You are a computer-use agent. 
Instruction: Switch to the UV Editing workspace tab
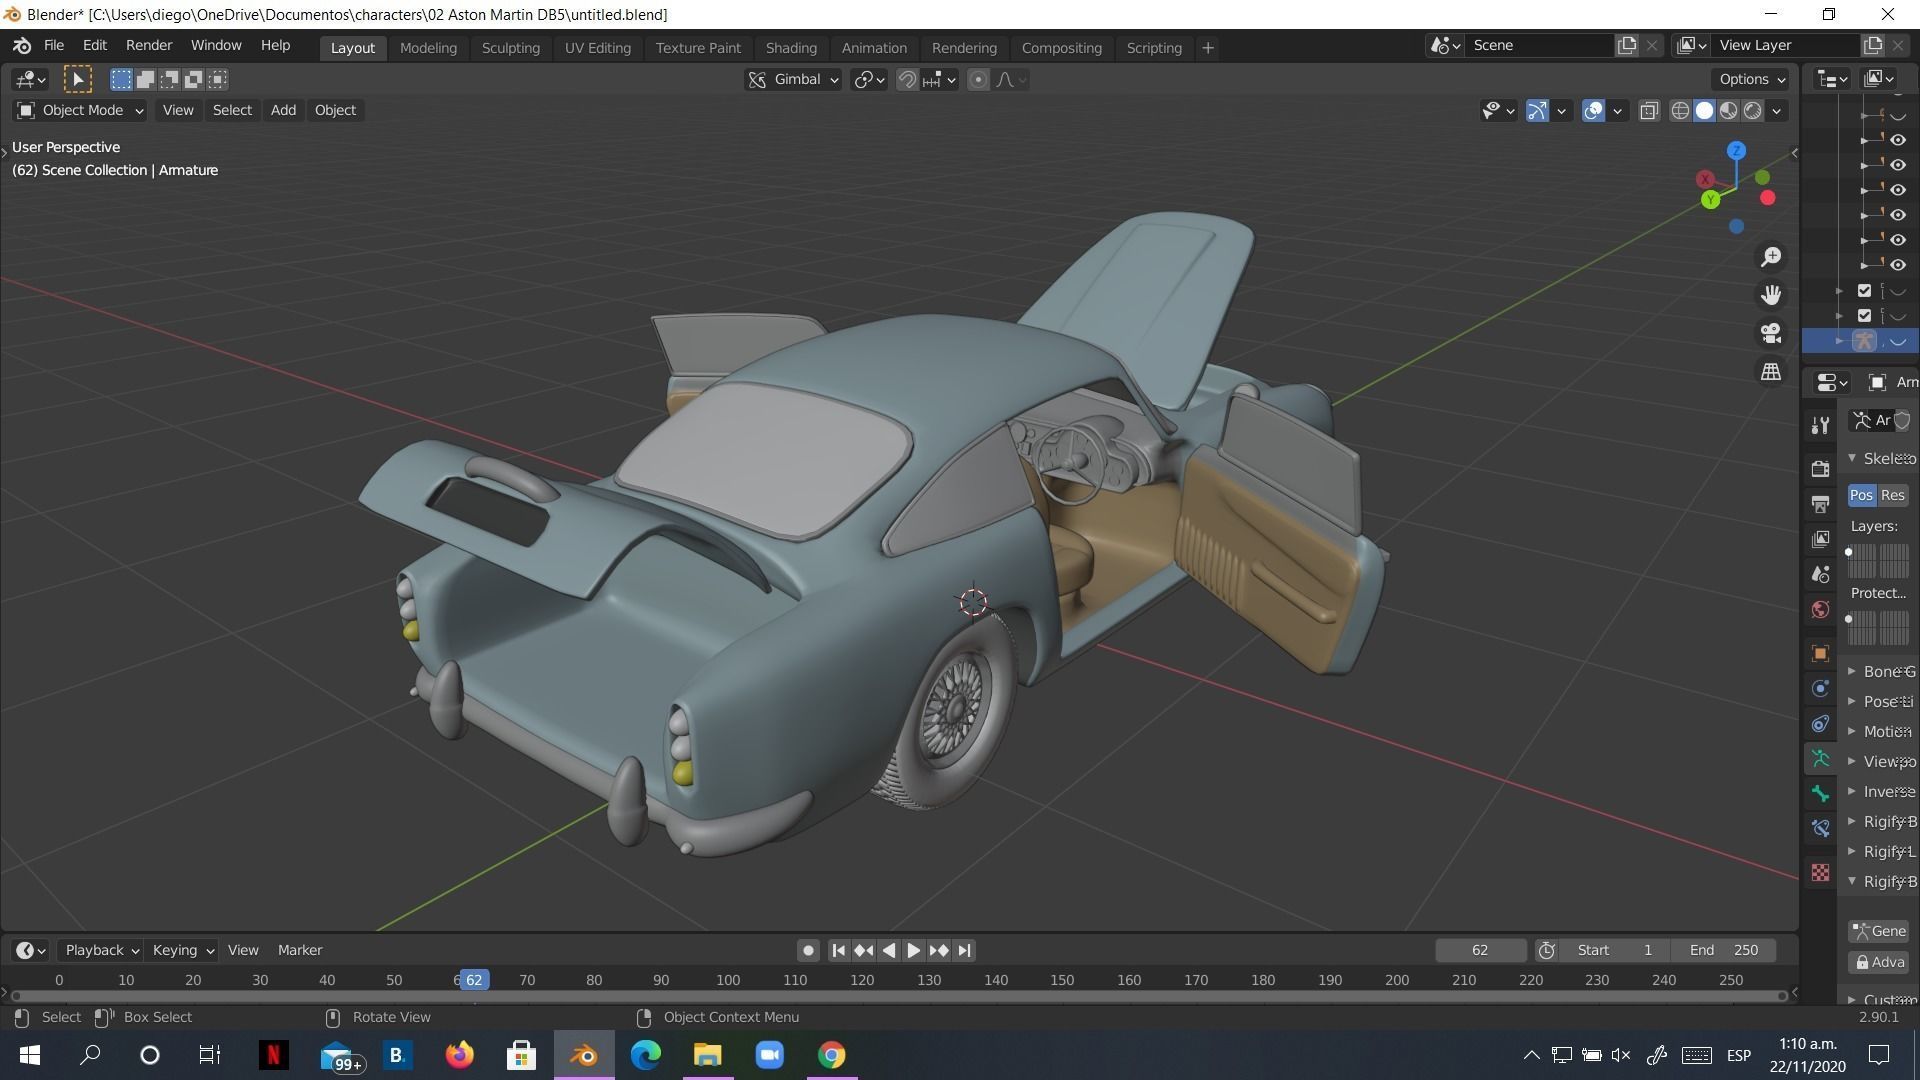(597, 48)
